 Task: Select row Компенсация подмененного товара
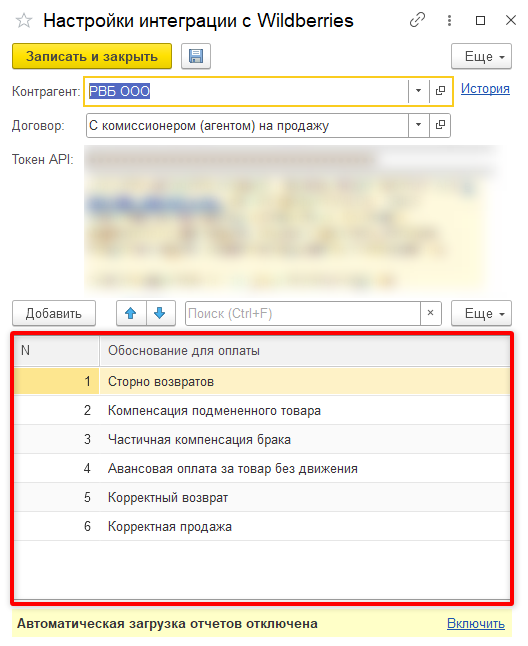point(262,411)
